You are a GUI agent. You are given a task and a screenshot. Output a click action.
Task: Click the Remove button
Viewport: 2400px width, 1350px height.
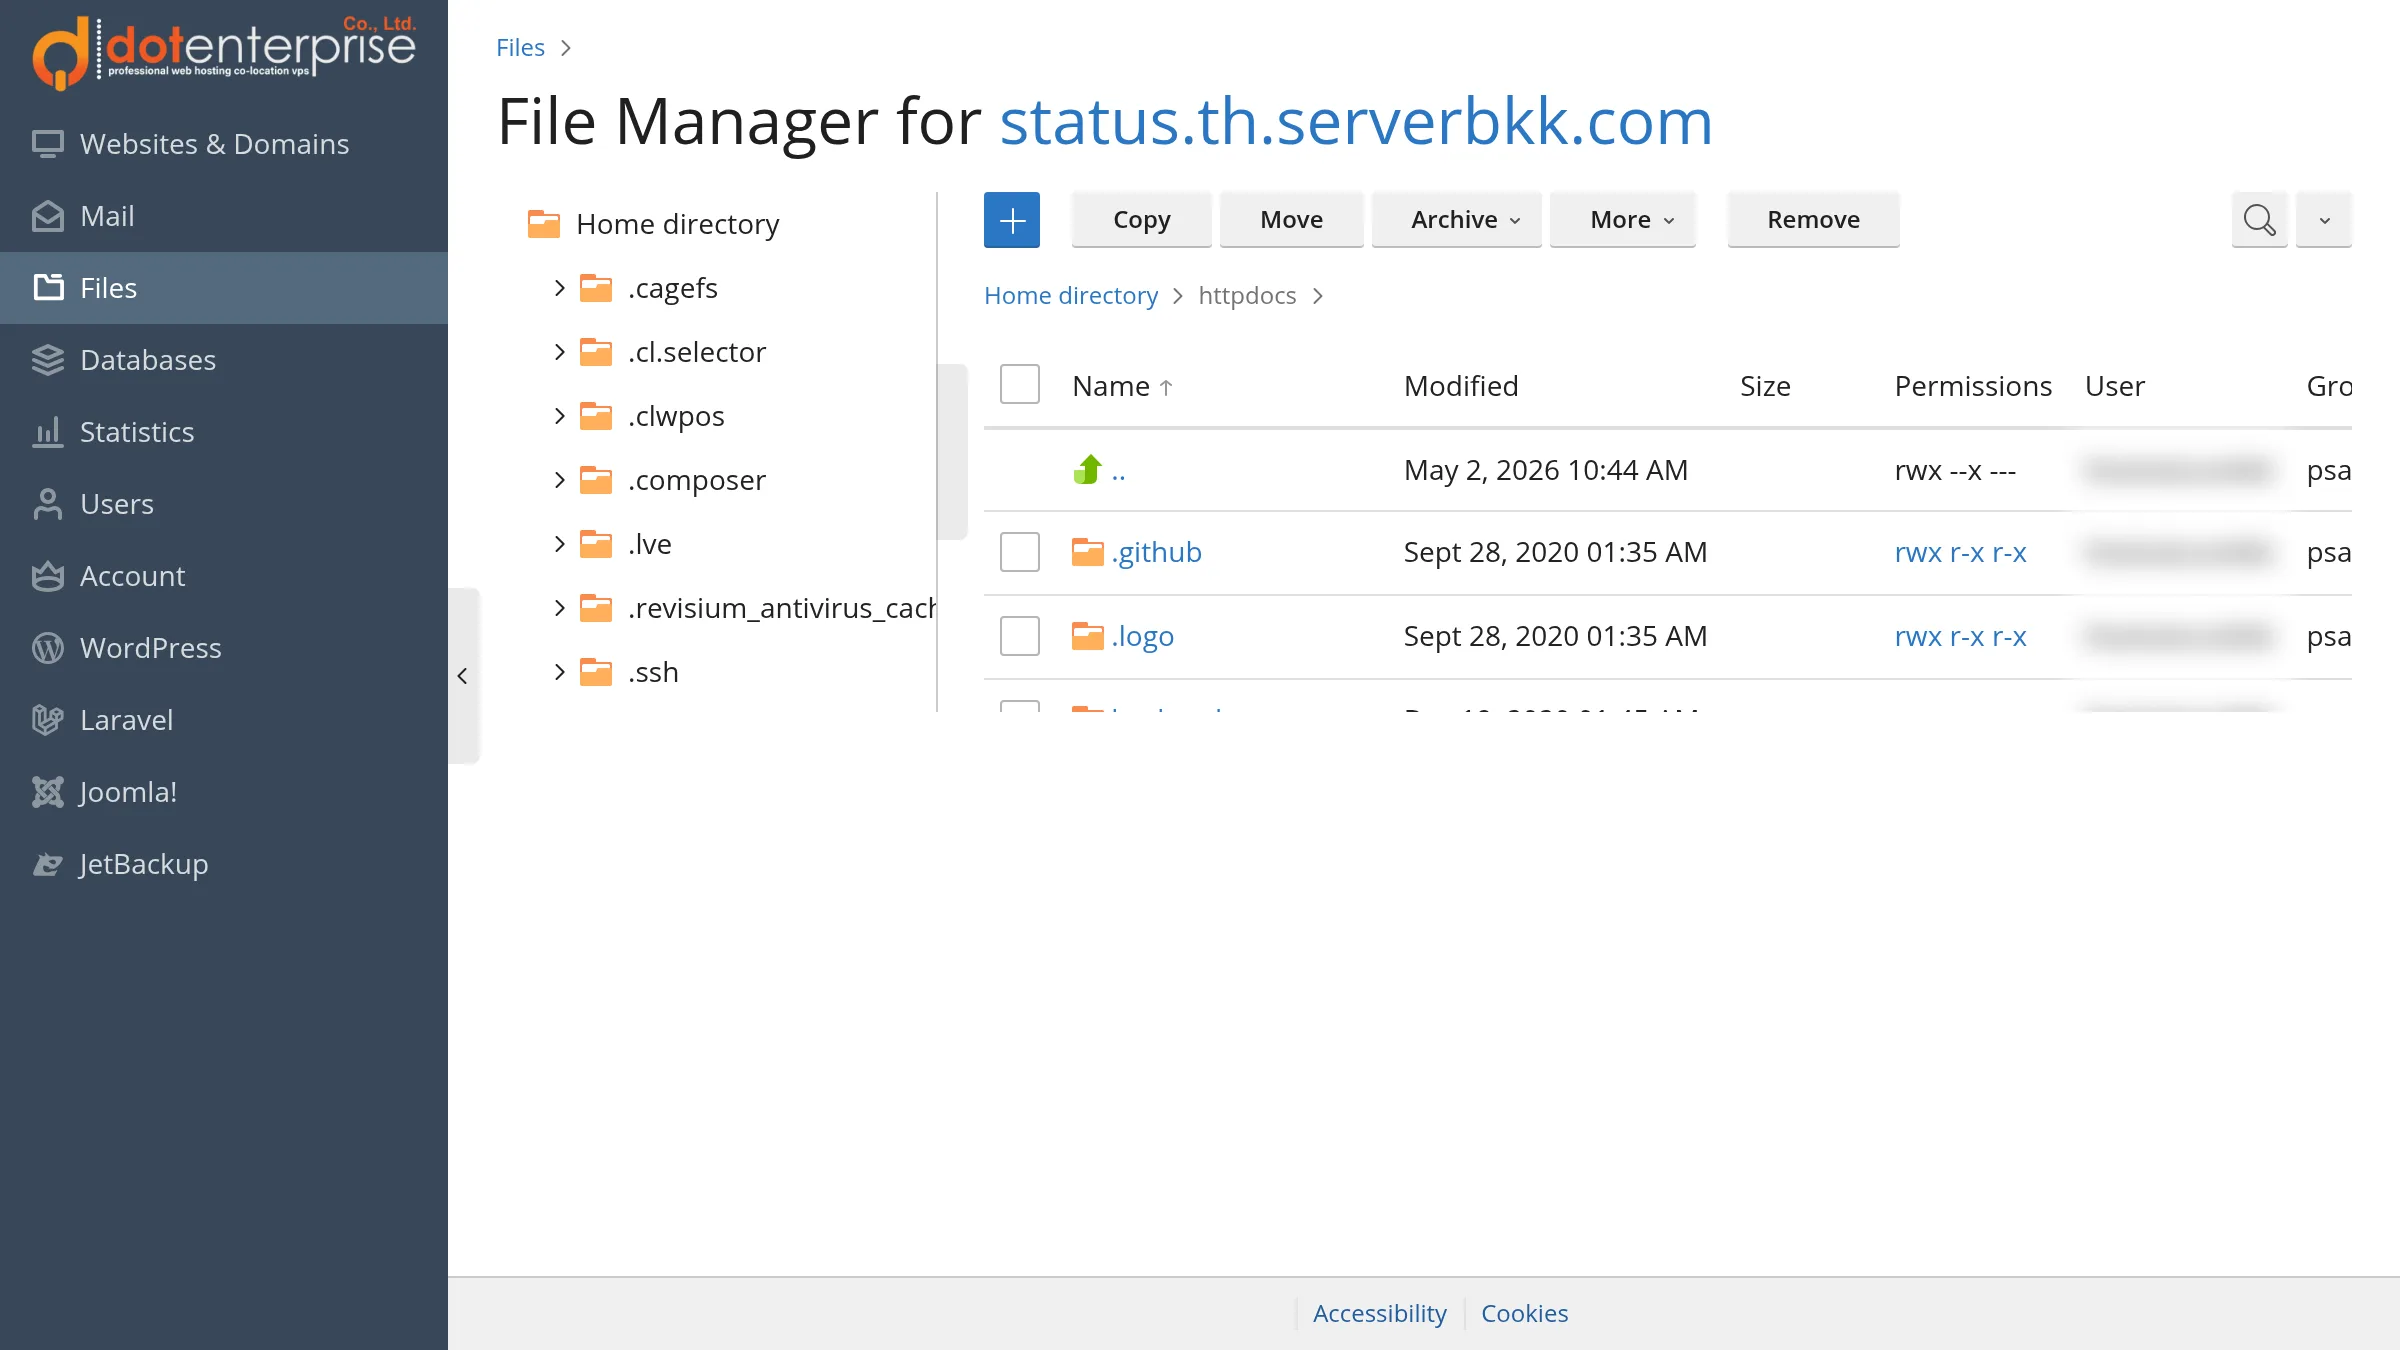point(1813,220)
